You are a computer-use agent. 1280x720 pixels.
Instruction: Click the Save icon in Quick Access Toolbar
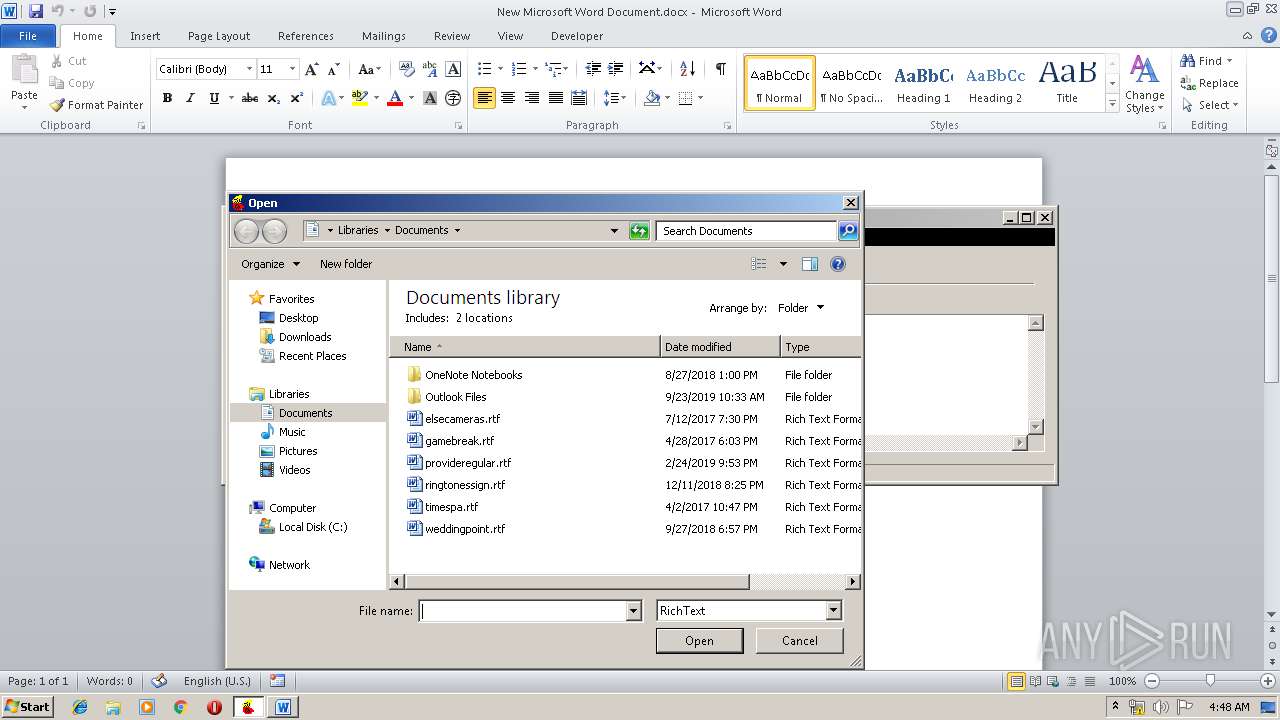[36, 11]
